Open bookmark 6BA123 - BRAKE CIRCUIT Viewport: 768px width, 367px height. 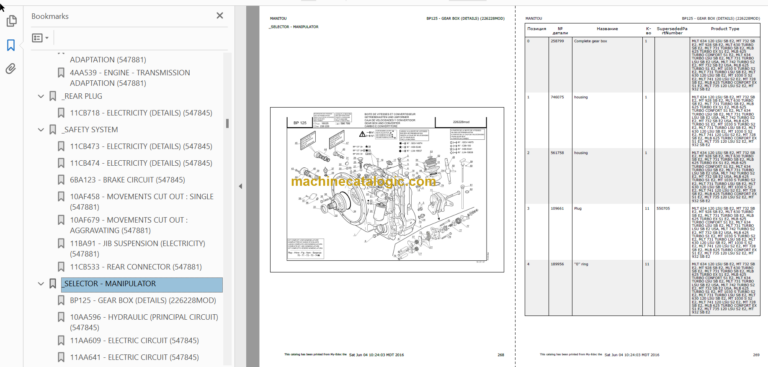127,180
